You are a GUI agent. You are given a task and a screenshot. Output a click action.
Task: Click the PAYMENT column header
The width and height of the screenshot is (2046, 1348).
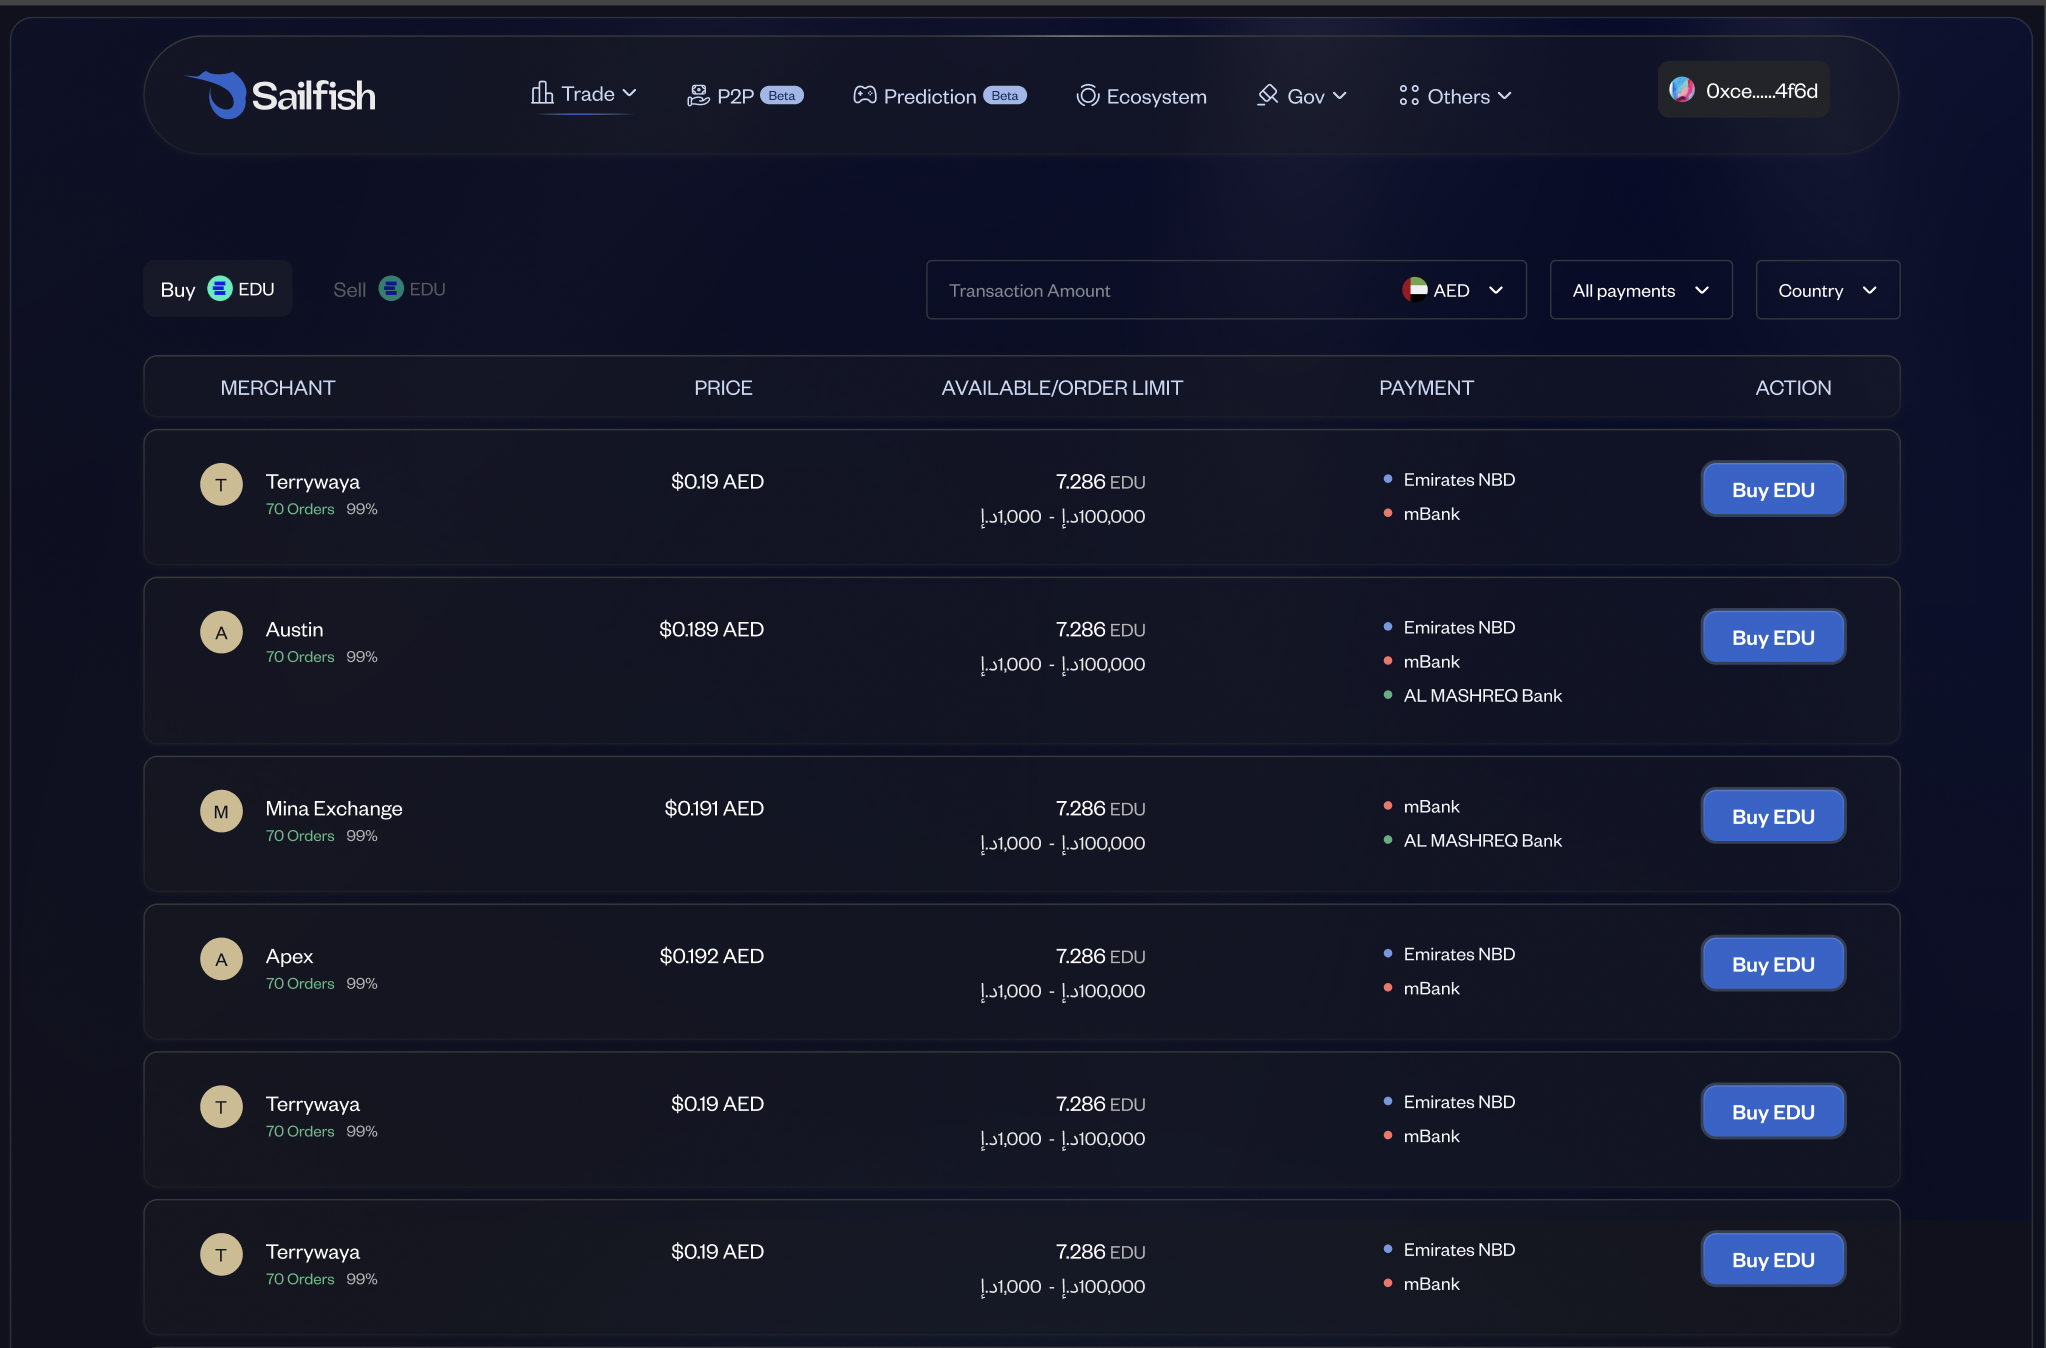(1426, 388)
